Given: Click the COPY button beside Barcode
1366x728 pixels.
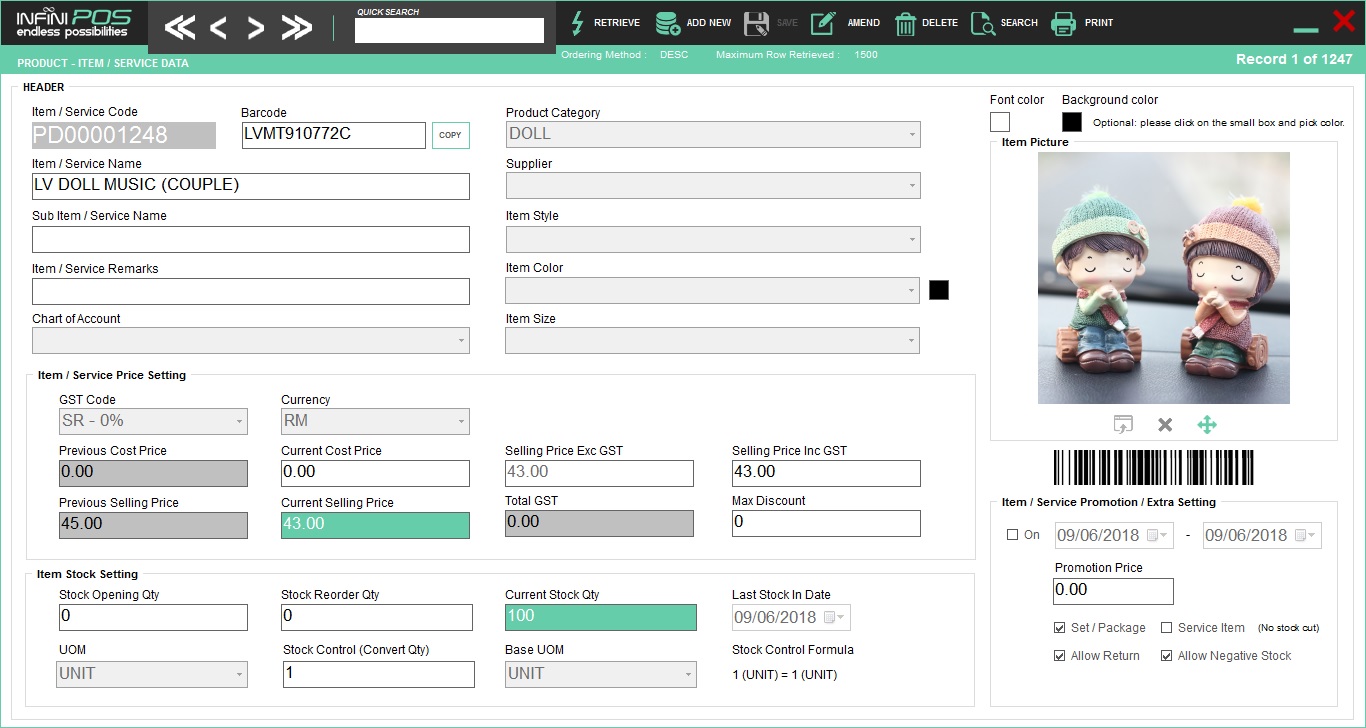Looking at the screenshot, I should click(x=451, y=135).
